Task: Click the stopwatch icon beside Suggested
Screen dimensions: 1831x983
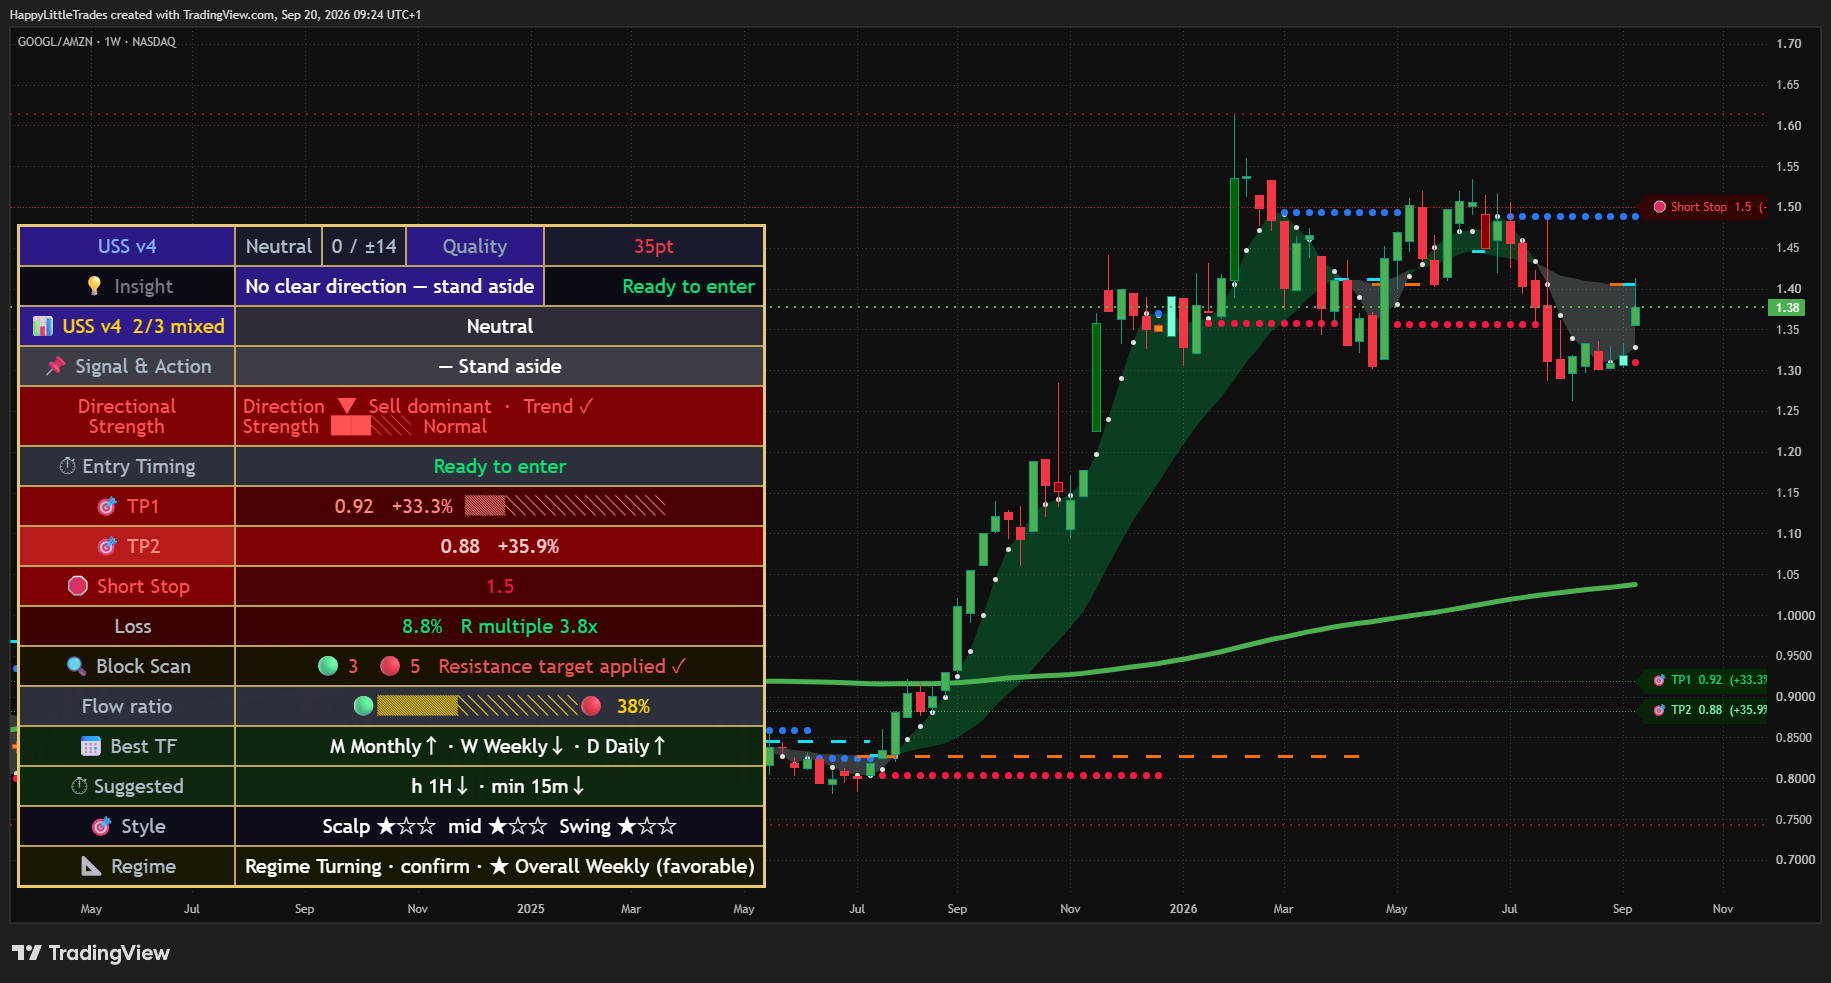Action: (x=79, y=786)
